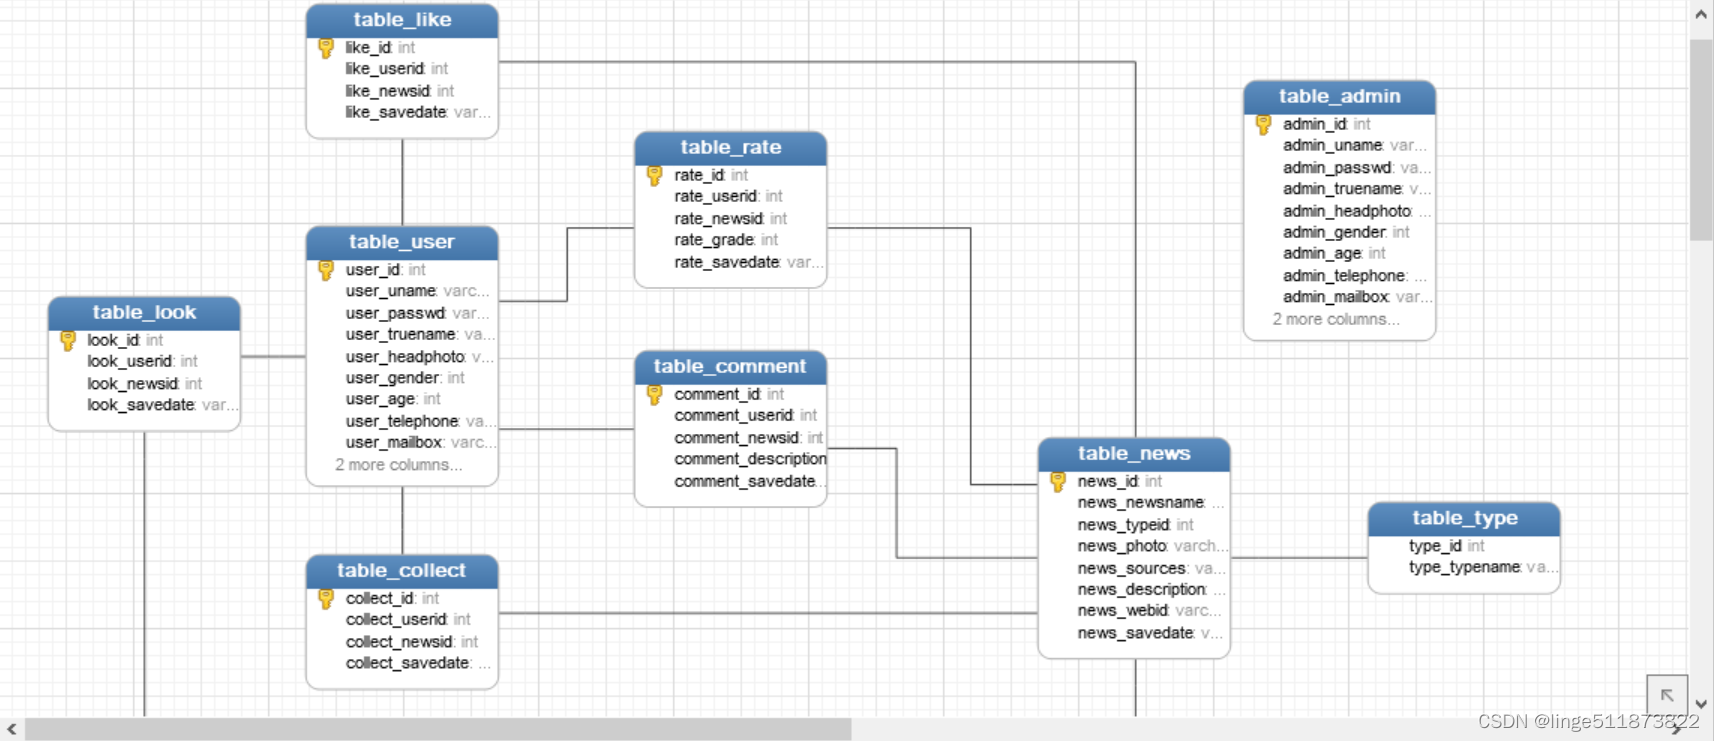Screen dimensions: 1714x741
Task: Select the table_user header
Action: click(x=402, y=242)
